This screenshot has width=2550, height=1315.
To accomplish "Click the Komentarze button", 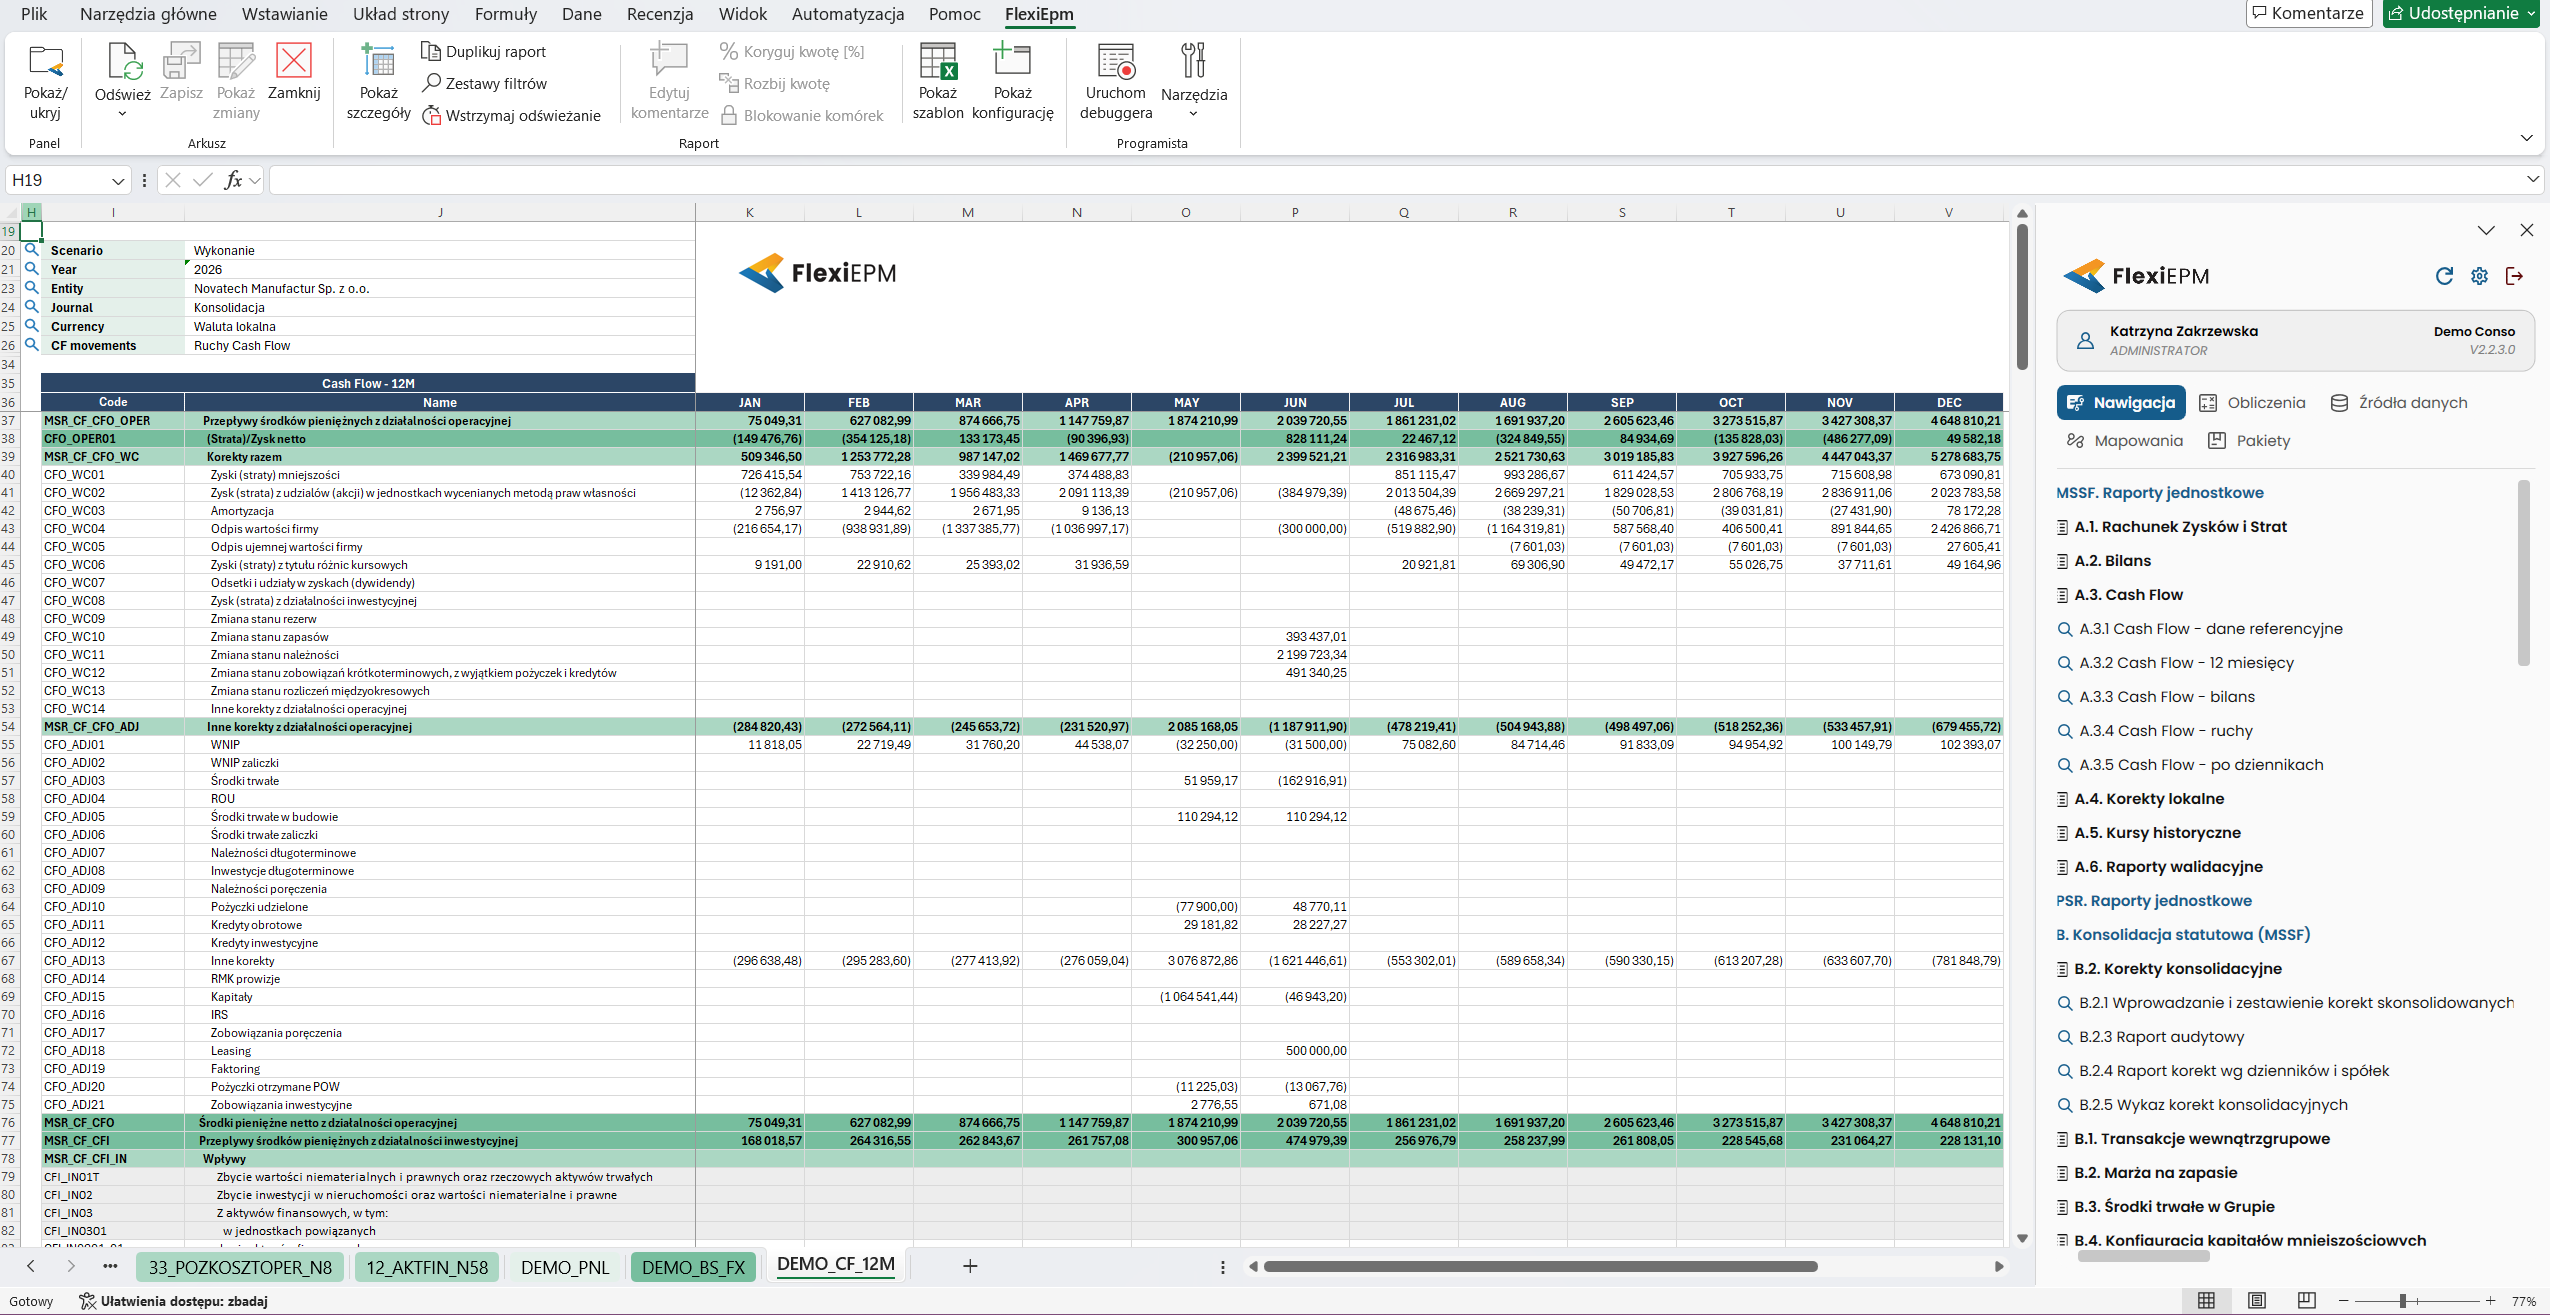I will point(2308,13).
